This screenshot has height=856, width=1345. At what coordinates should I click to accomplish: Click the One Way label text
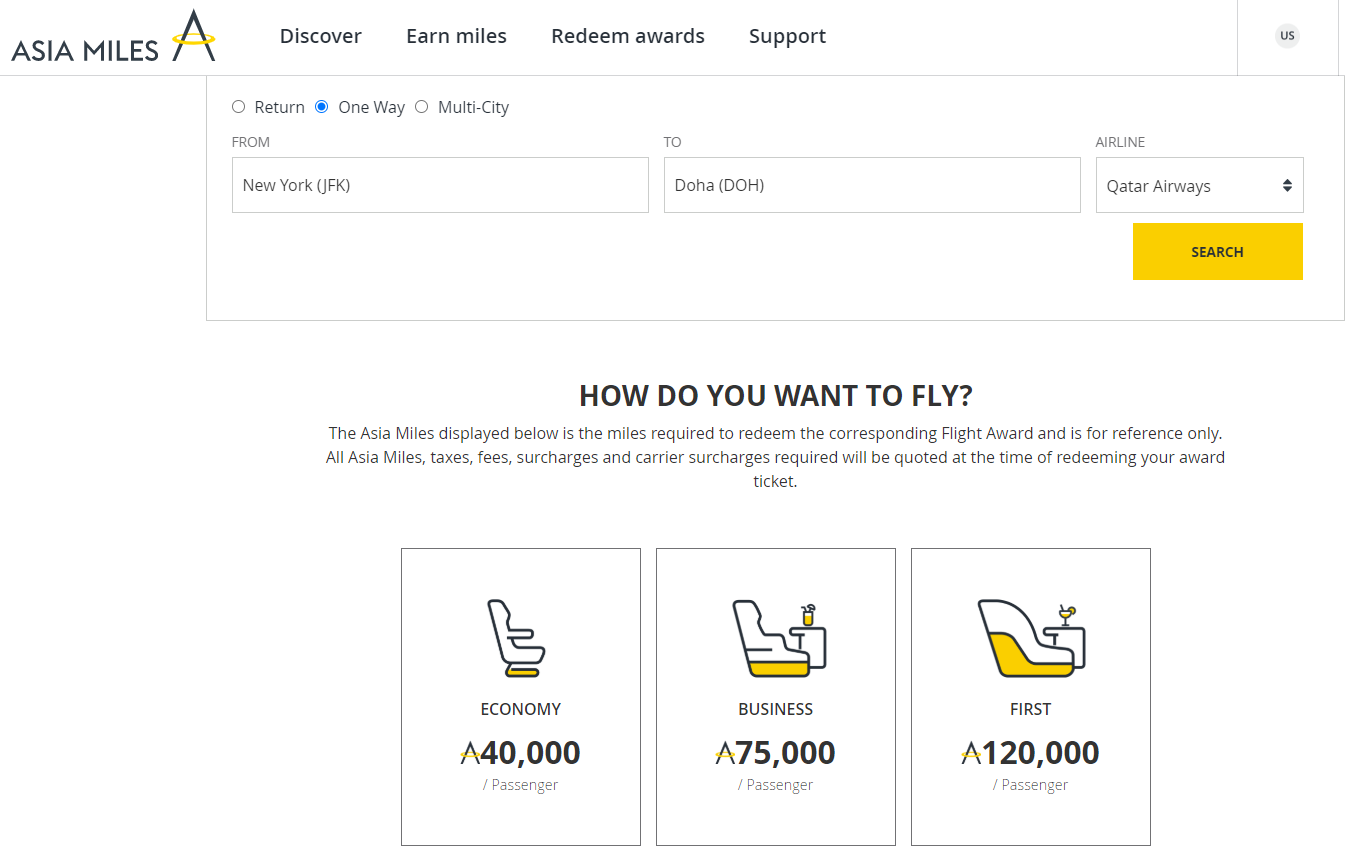tap(371, 107)
